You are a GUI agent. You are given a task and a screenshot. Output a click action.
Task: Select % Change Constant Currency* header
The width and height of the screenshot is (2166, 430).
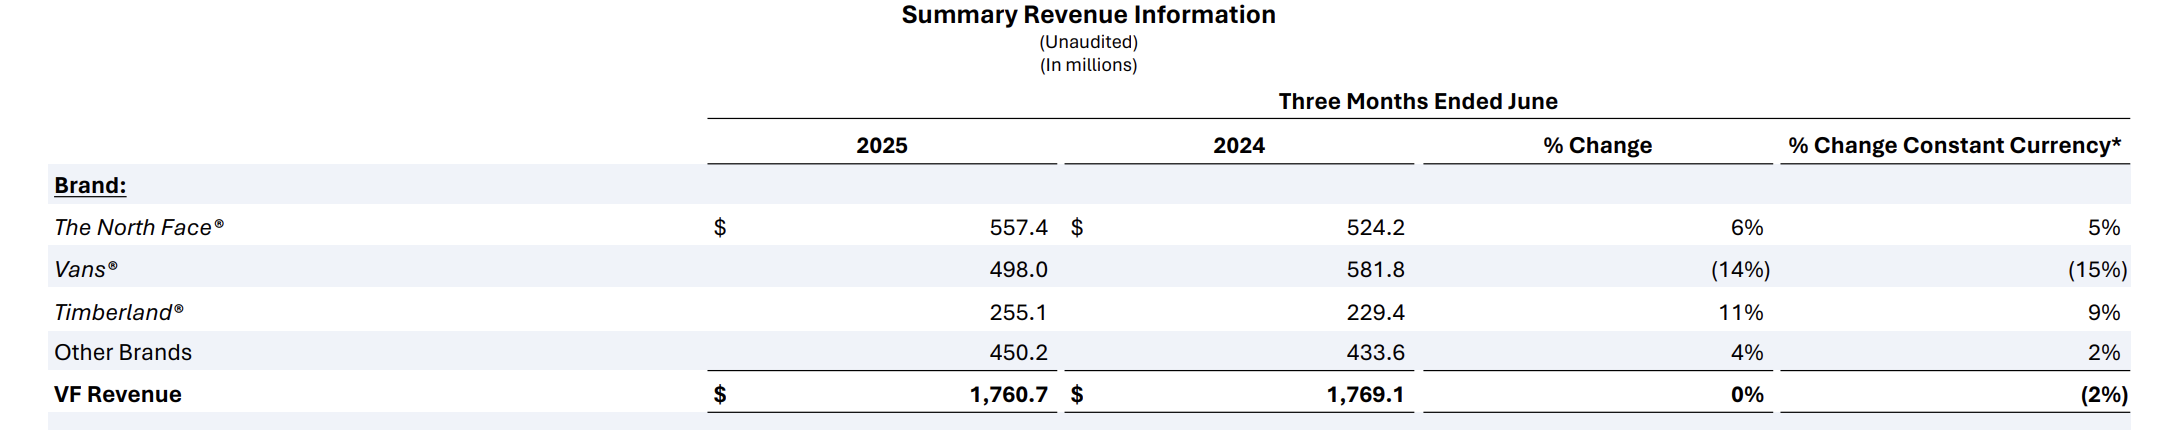pos(1955,145)
